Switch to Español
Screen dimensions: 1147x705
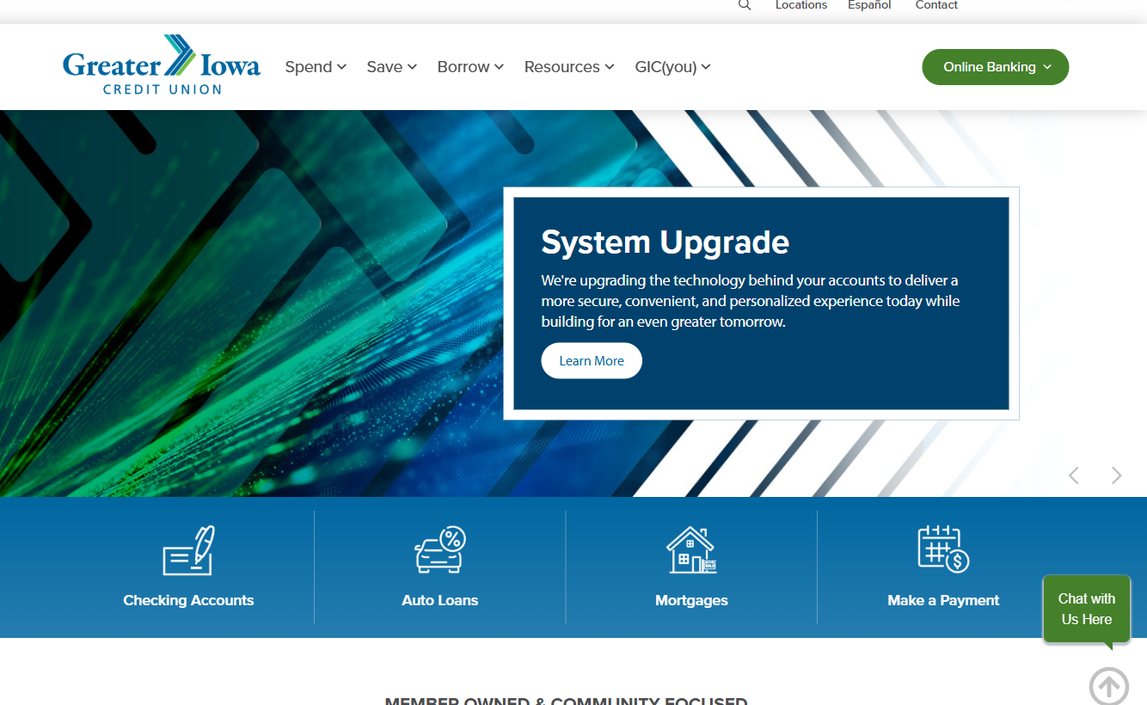click(x=869, y=5)
